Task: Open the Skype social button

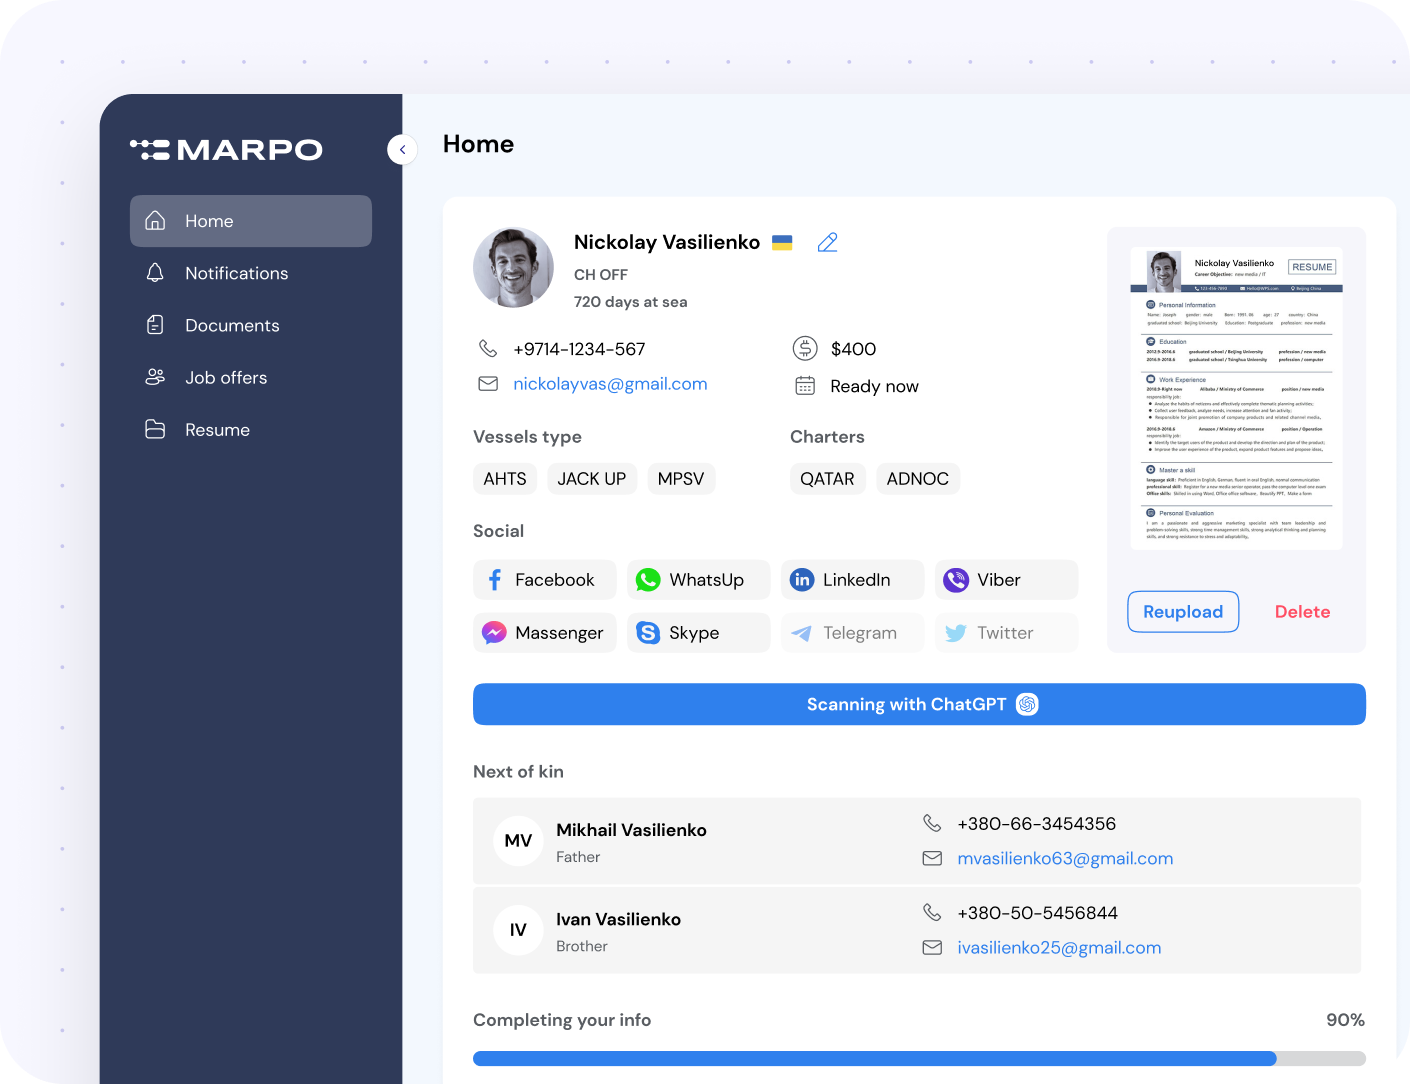Action: pyautogui.click(x=698, y=633)
